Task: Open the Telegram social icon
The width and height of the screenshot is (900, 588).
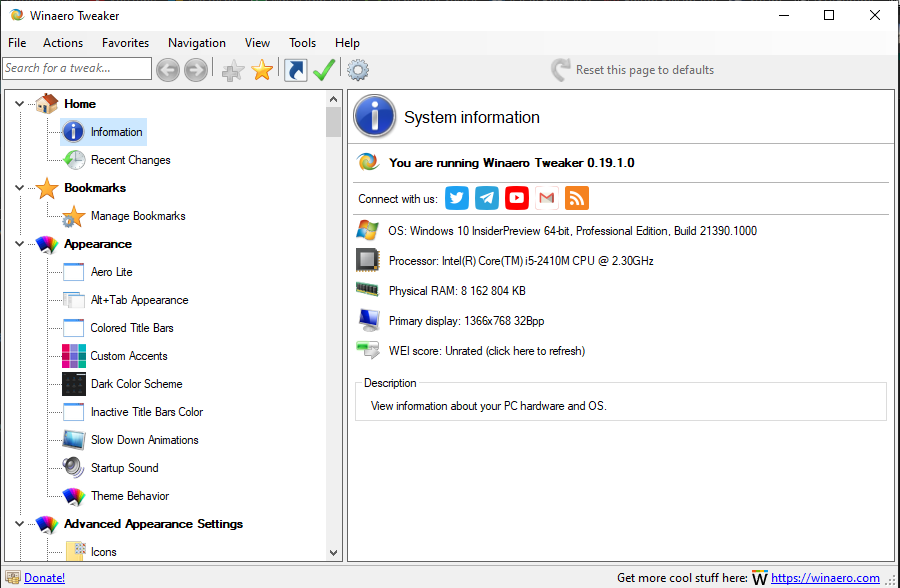Action: [487, 198]
